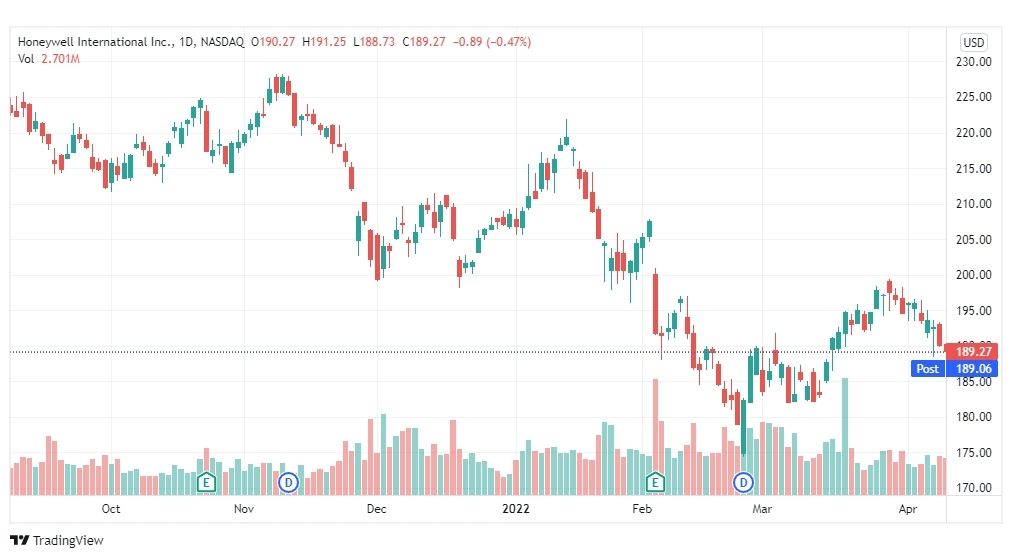
Task: Click the 200.00 price scale label
Action: (973, 275)
